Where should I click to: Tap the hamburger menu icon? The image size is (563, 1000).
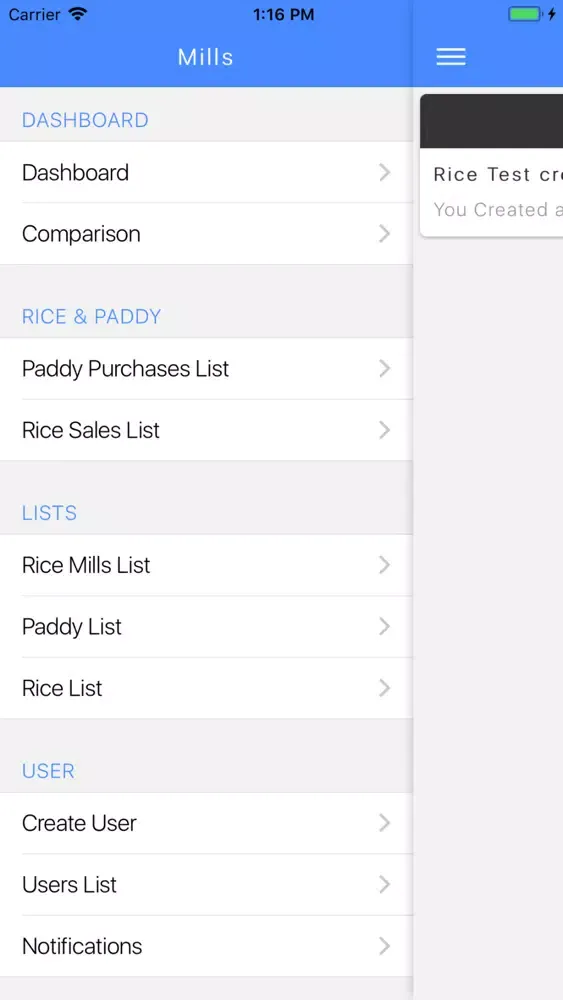(451, 57)
